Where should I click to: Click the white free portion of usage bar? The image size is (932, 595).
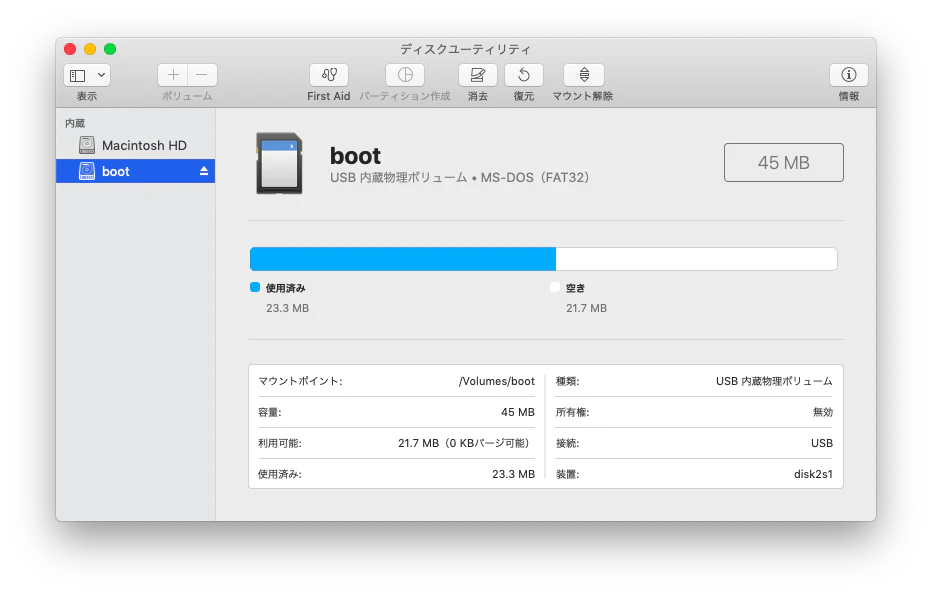click(x=697, y=259)
